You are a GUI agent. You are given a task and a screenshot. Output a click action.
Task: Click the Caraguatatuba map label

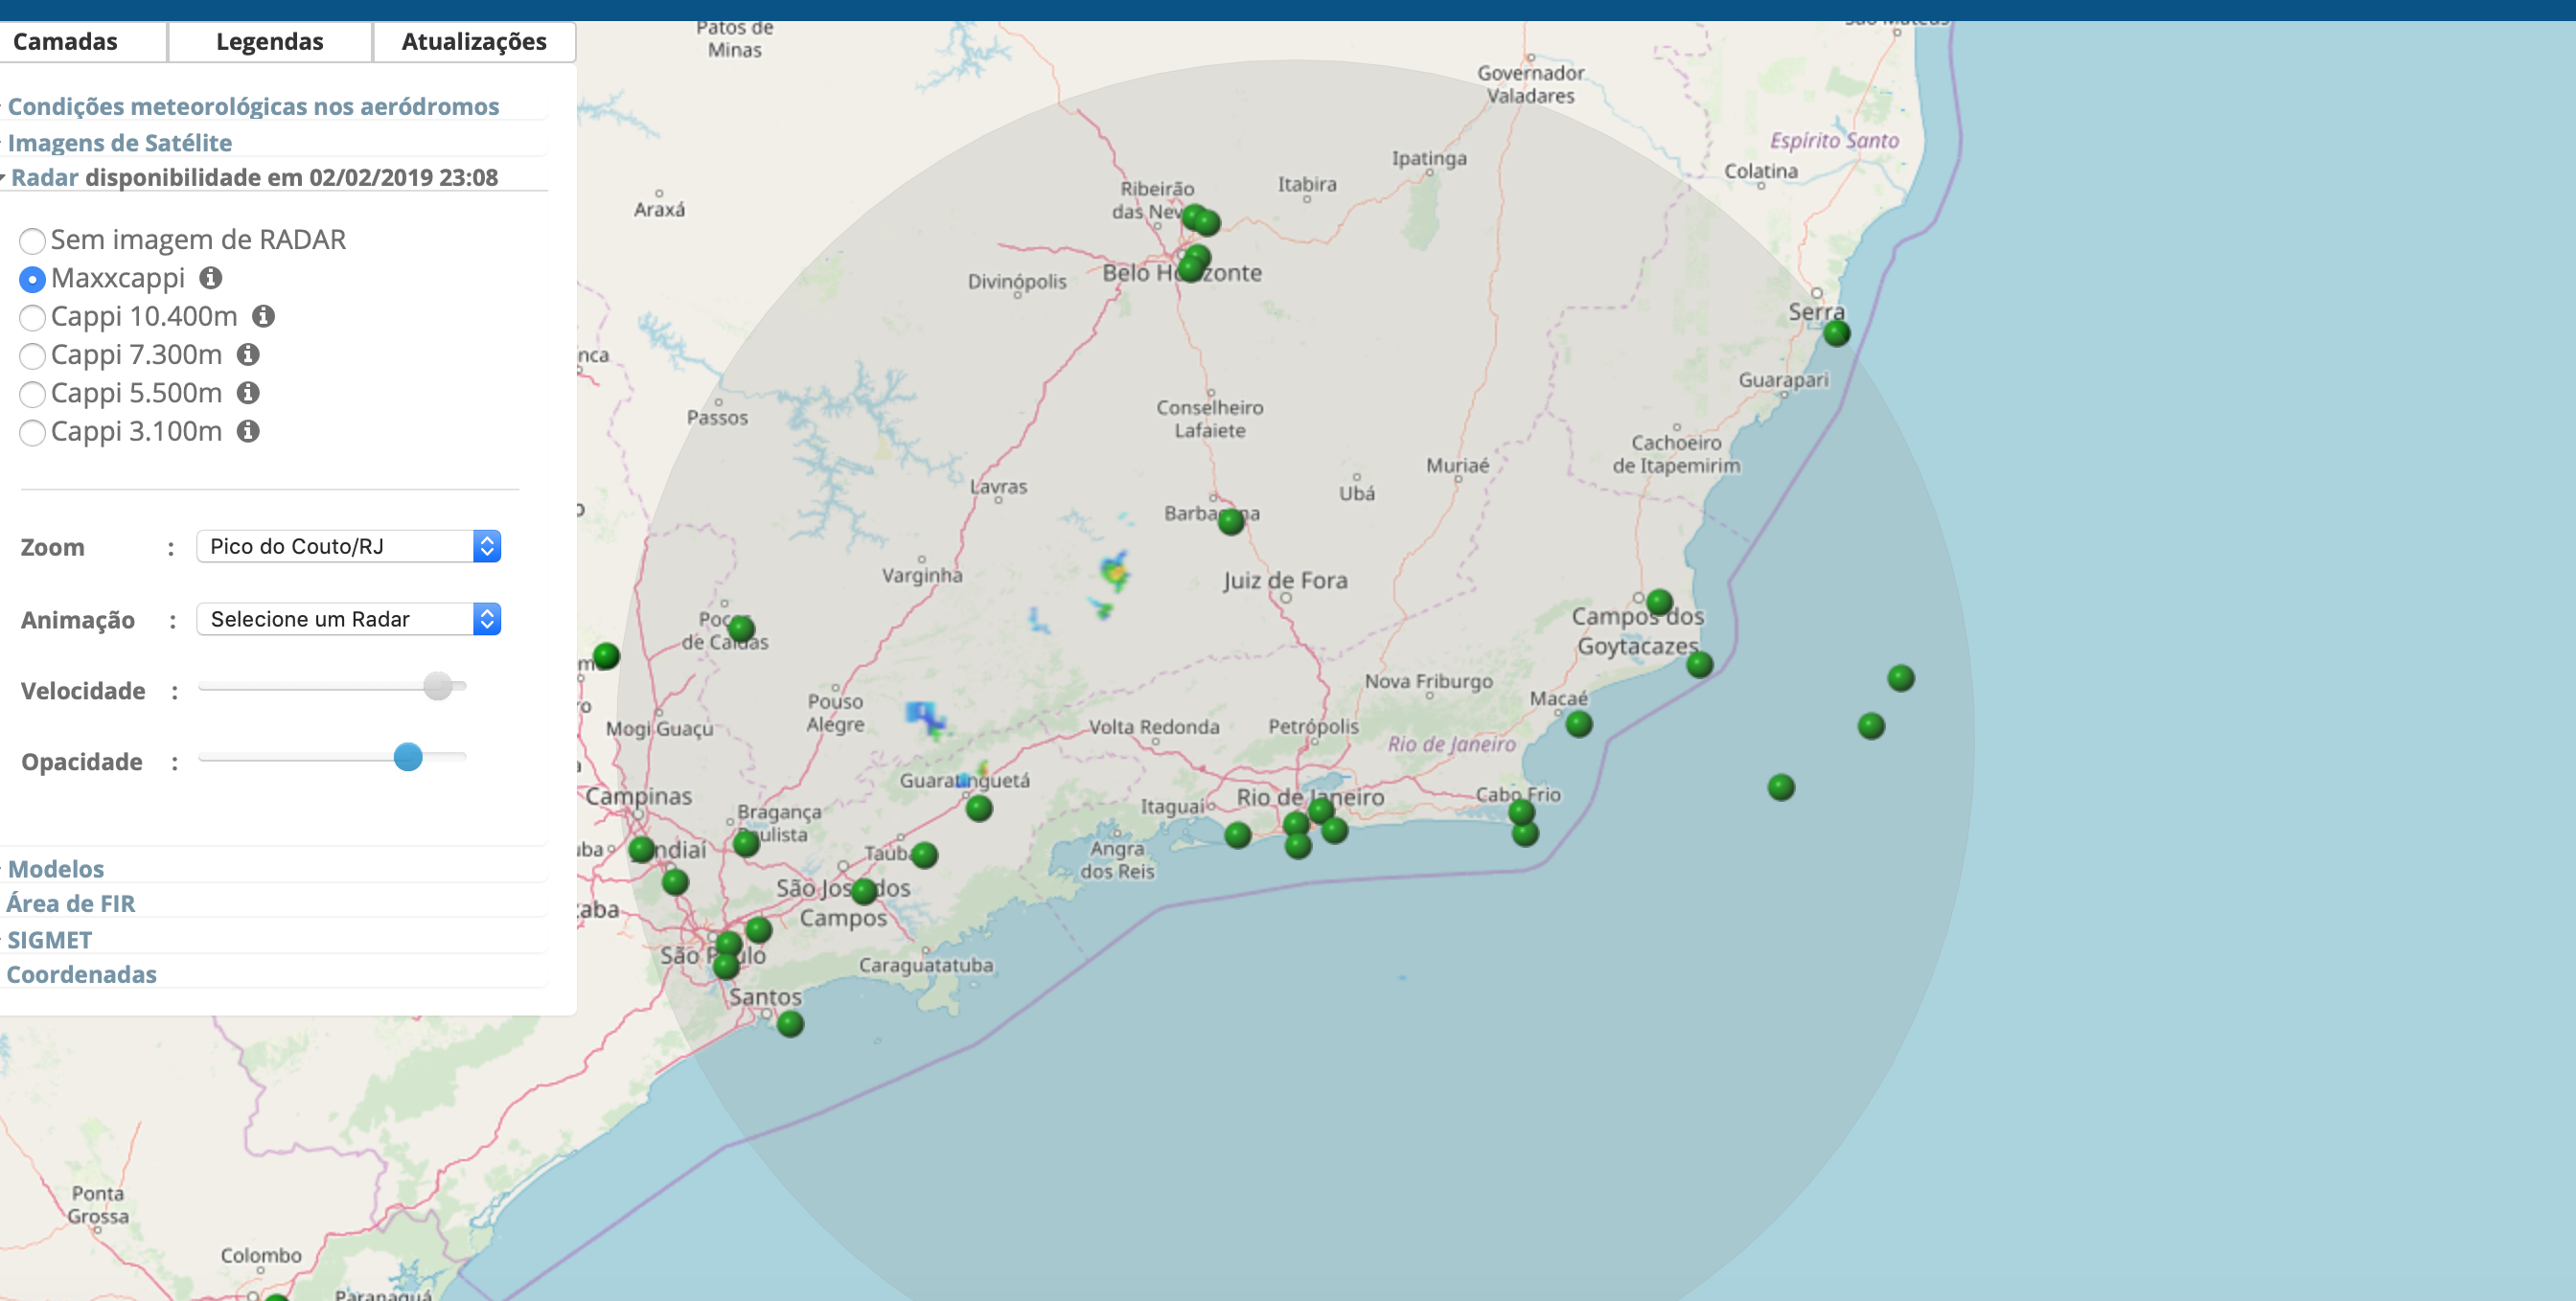[926, 965]
